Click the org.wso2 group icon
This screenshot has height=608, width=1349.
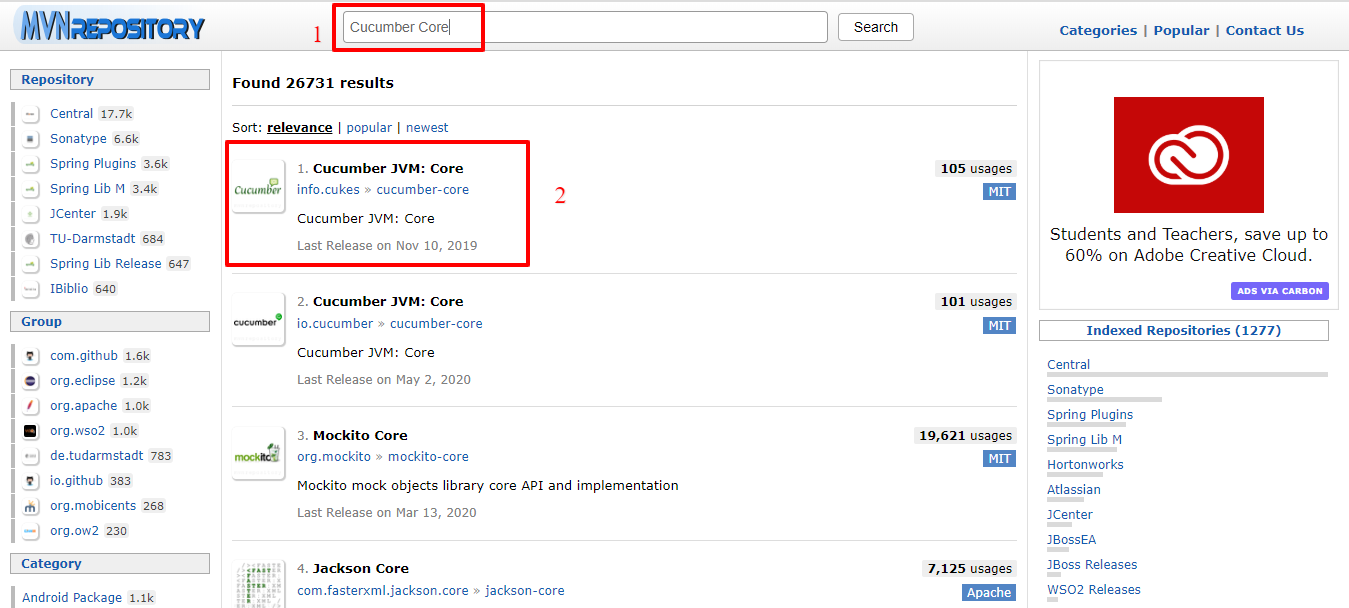(x=31, y=431)
